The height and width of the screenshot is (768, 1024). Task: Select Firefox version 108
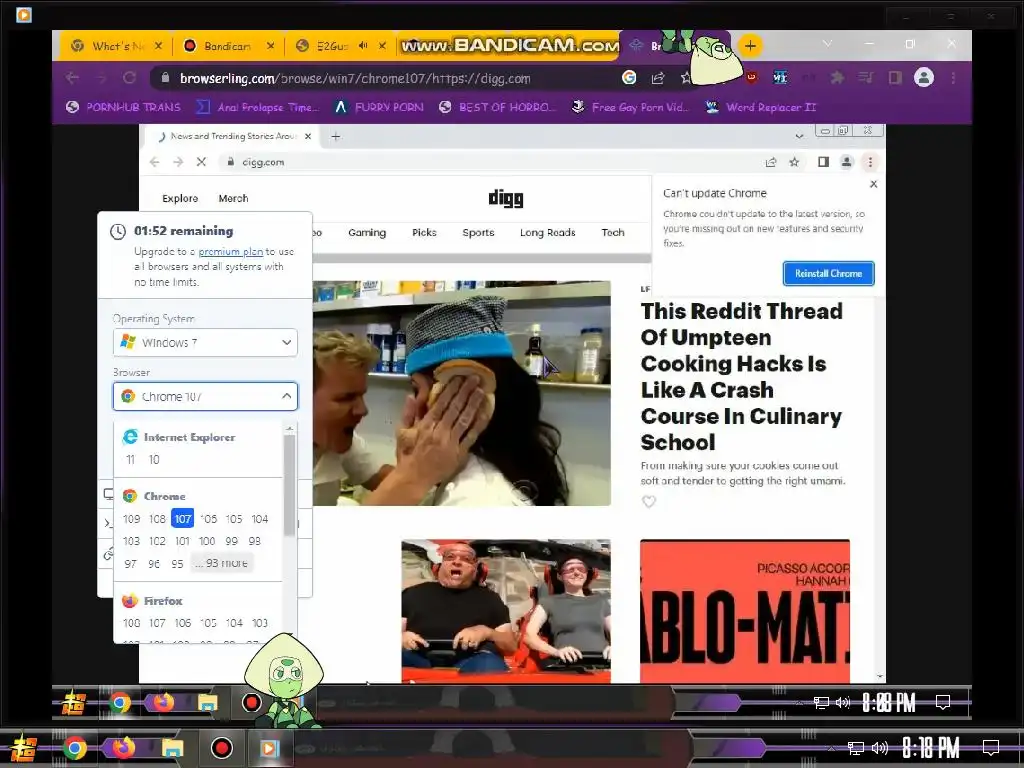click(131, 623)
